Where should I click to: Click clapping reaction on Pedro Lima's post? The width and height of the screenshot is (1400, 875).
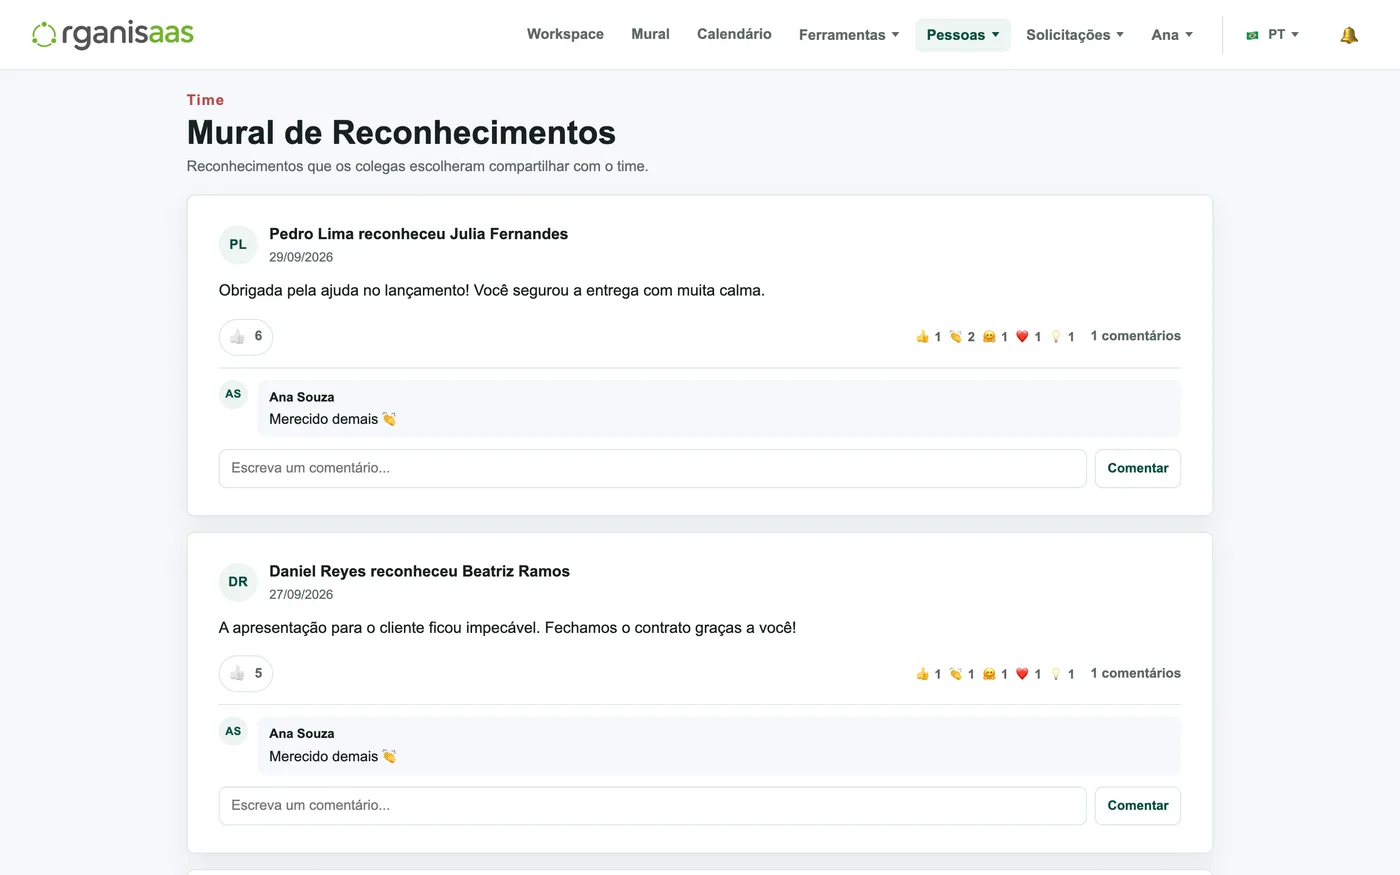962,337
